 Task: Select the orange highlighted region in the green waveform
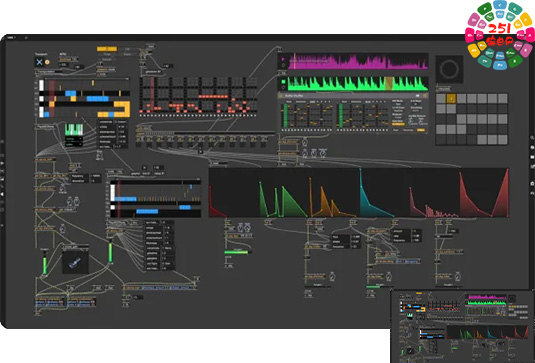point(389,84)
